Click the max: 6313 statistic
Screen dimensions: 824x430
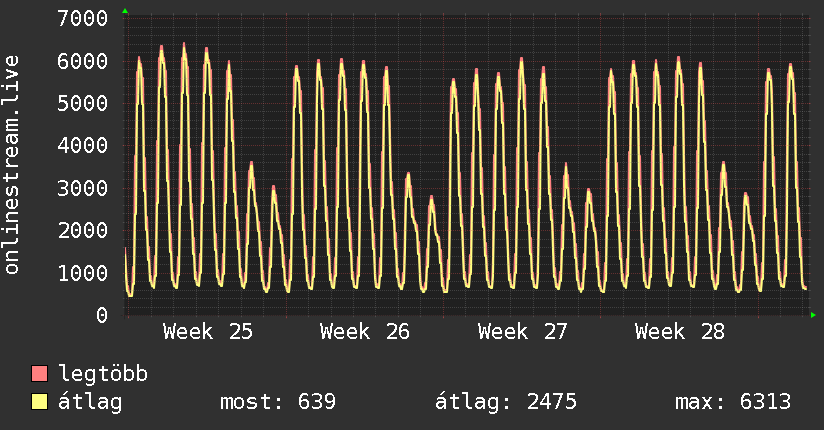733,402
